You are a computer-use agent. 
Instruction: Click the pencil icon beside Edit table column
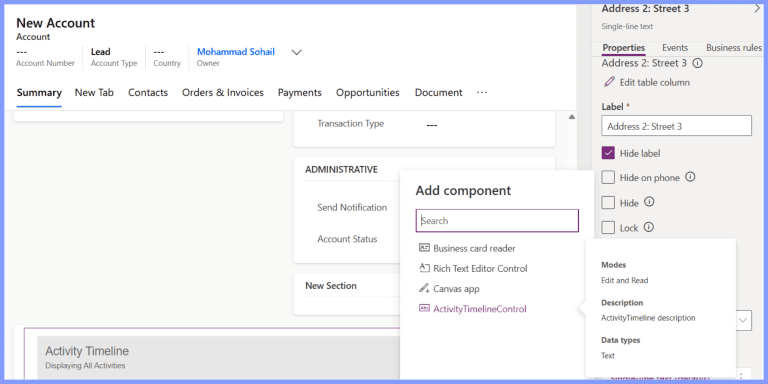coord(609,82)
